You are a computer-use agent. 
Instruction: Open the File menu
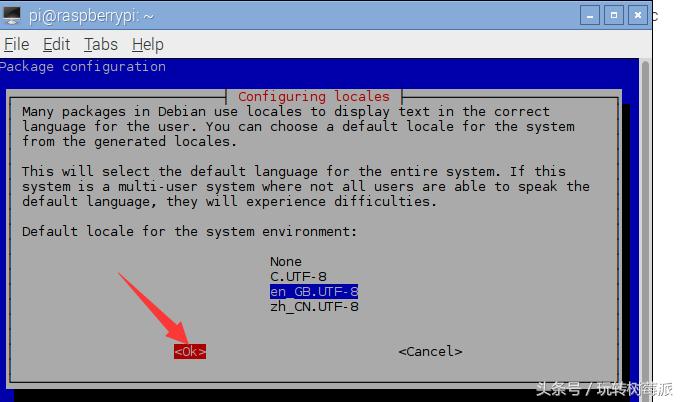pyautogui.click(x=16, y=45)
